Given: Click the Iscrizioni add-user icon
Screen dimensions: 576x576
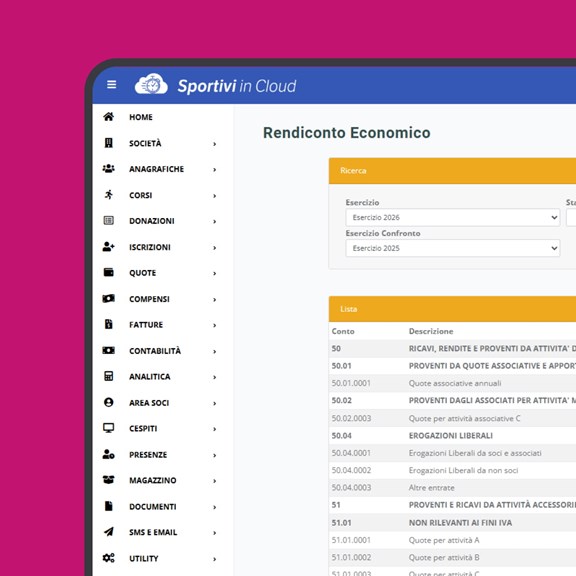Looking at the screenshot, I should click(108, 247).
